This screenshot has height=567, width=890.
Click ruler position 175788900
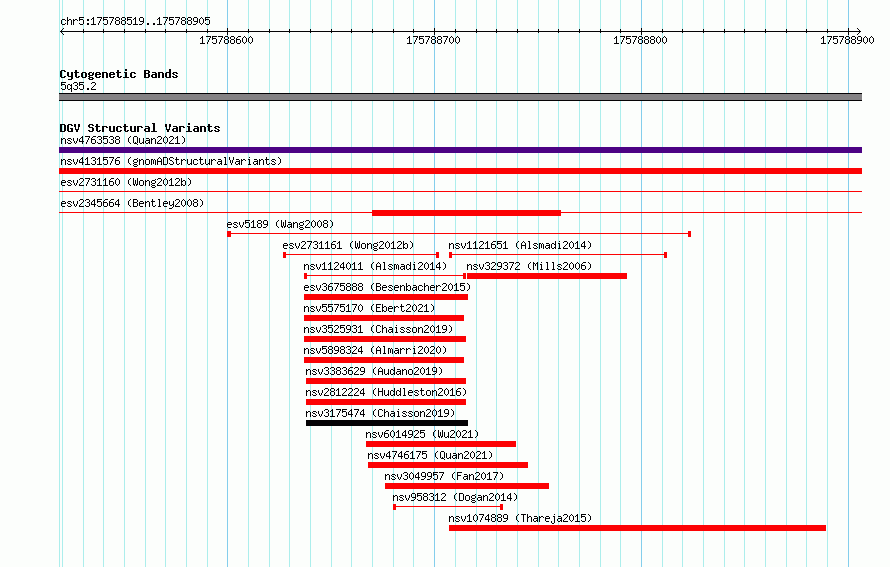point(847,40)
